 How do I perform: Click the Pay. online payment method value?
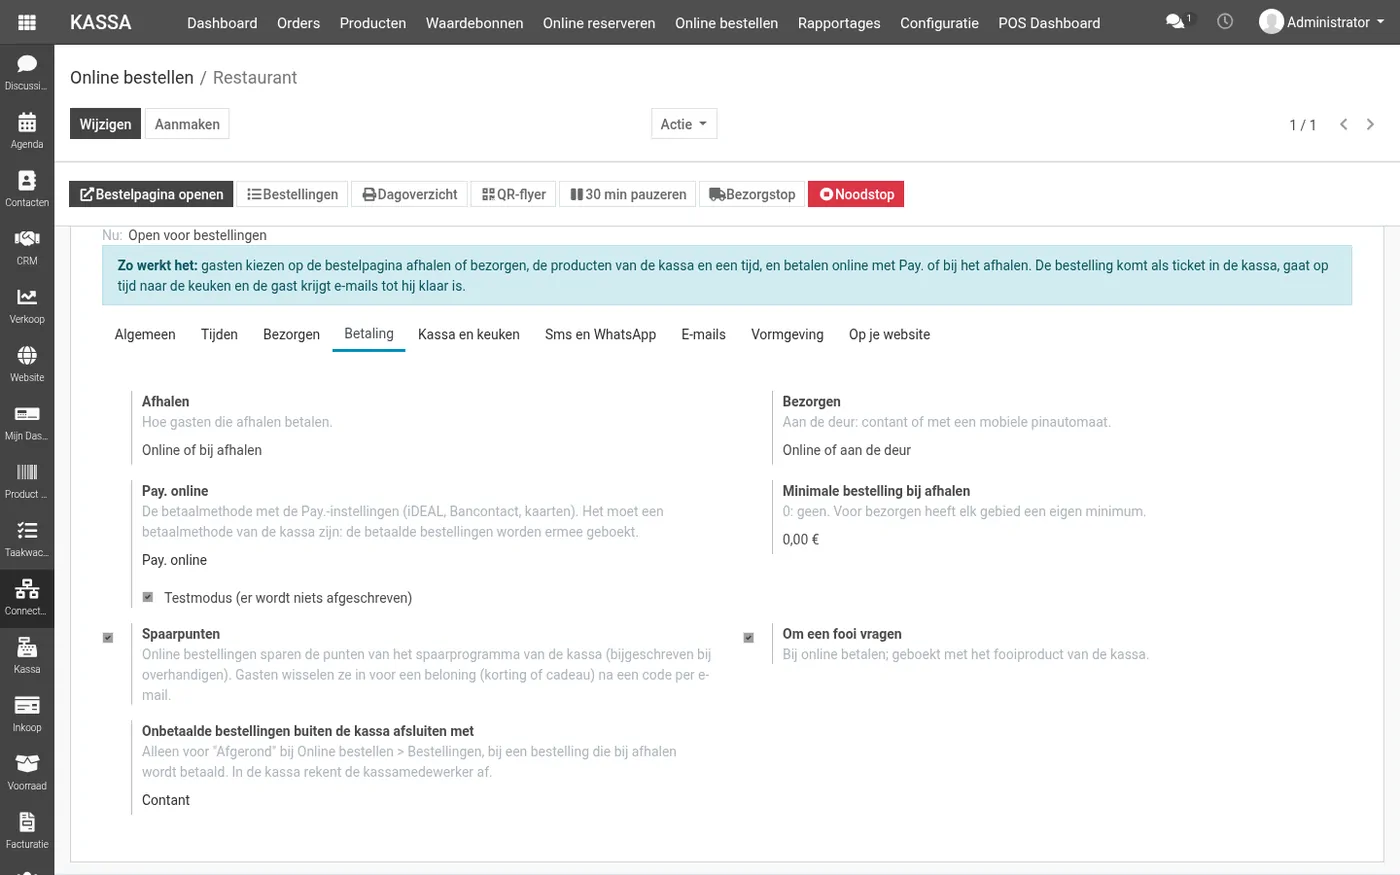click(174, 560)
